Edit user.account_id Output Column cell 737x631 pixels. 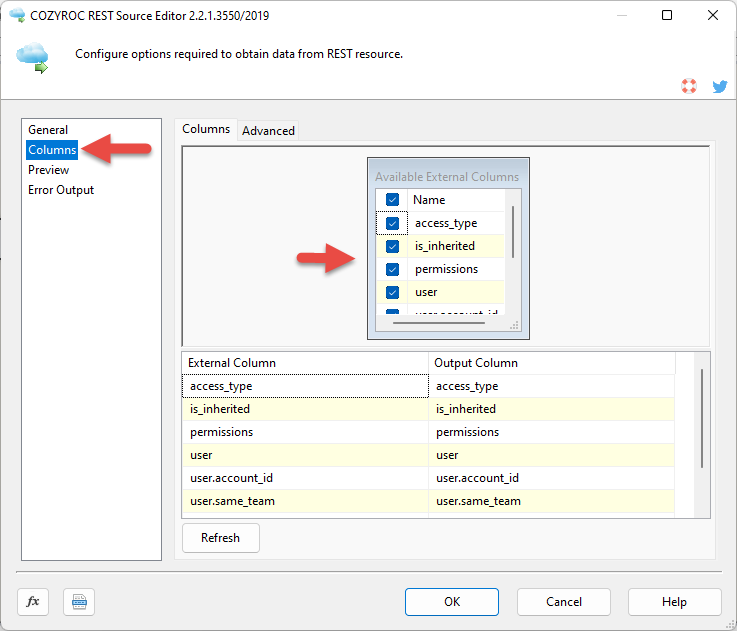(x=552, y=478)
